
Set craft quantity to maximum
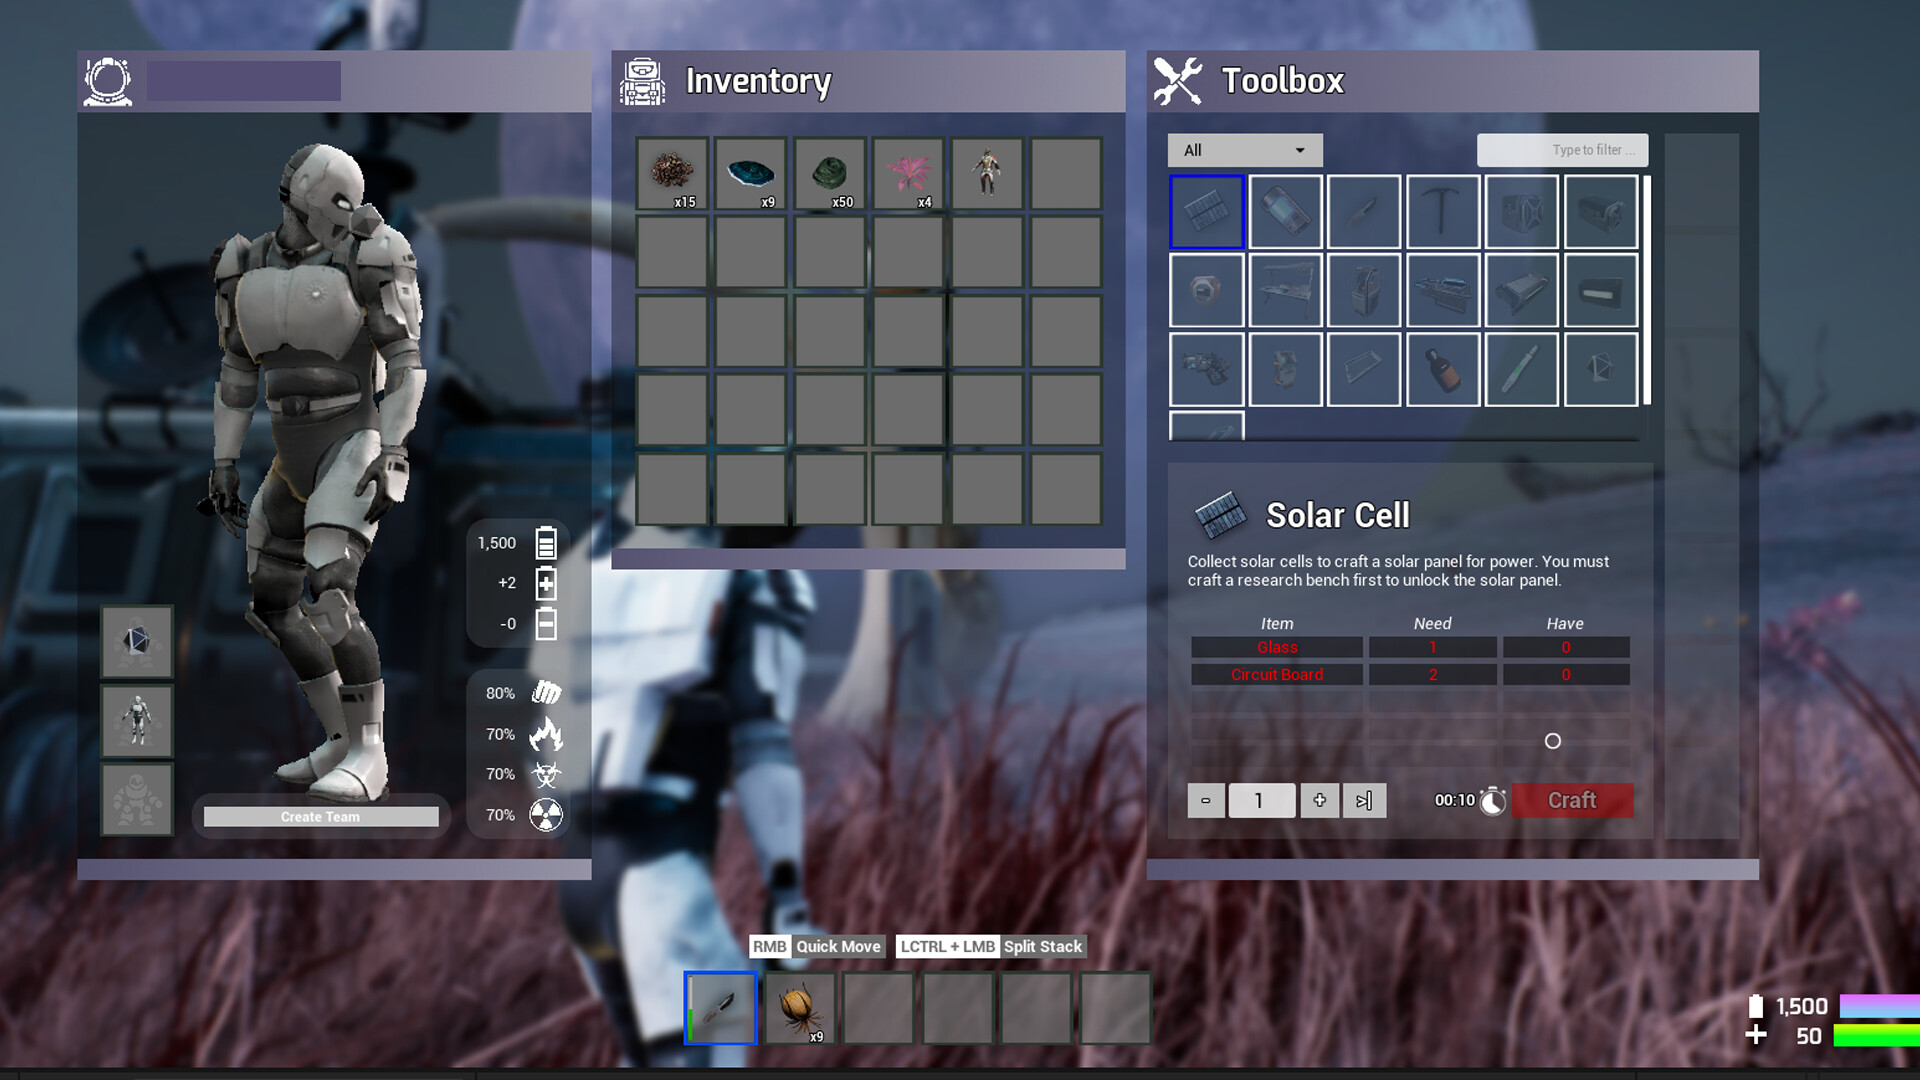coord(1364,800)
